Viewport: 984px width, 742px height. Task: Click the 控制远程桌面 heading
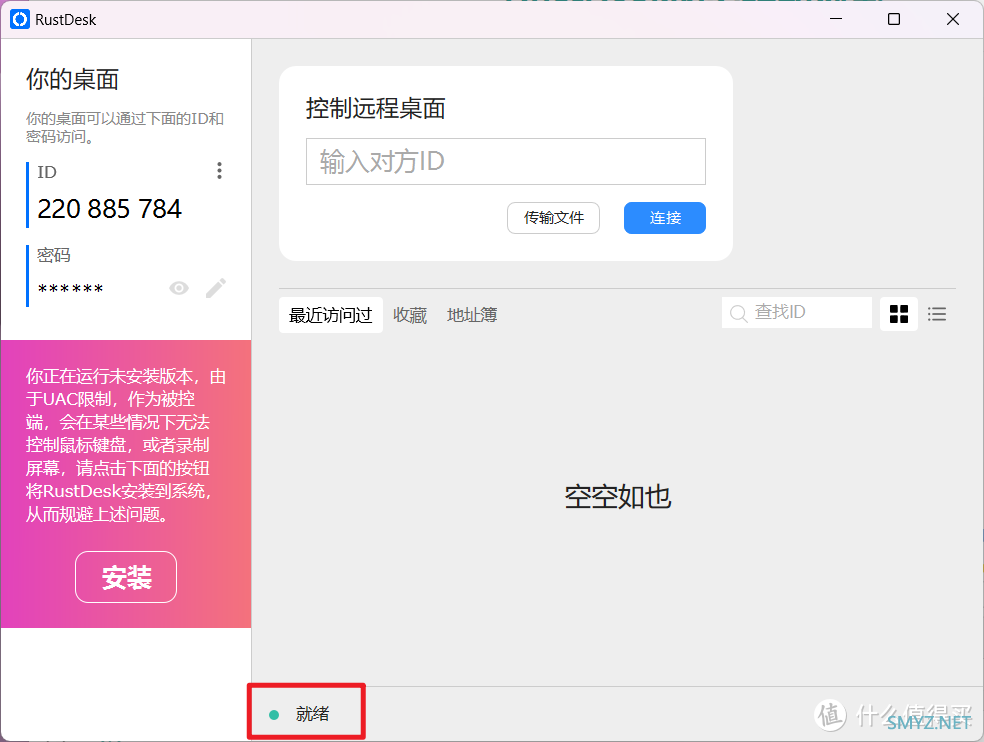tap(376, 109)
